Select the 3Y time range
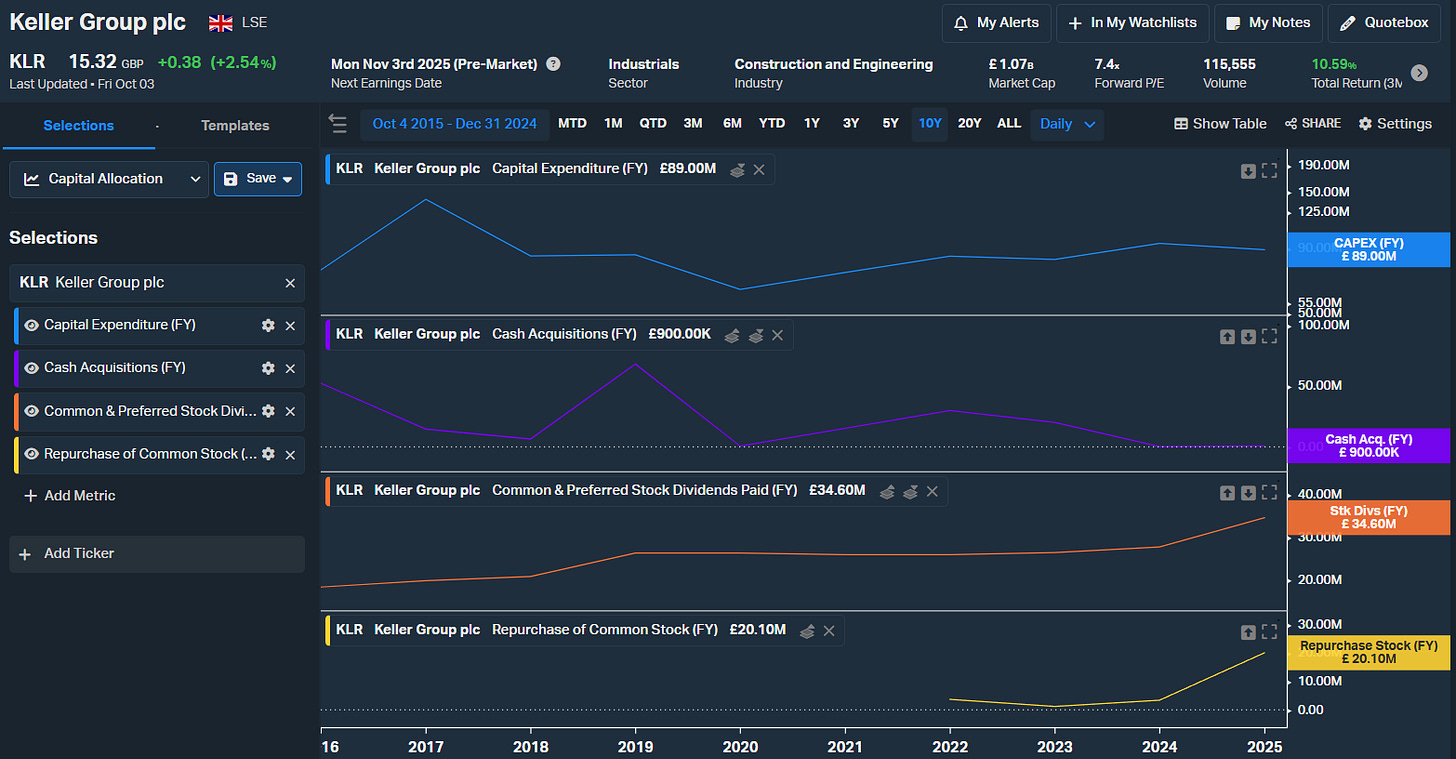Viewport: 1456px width, 759px height. pyautogui.click(x=850, y=124)
